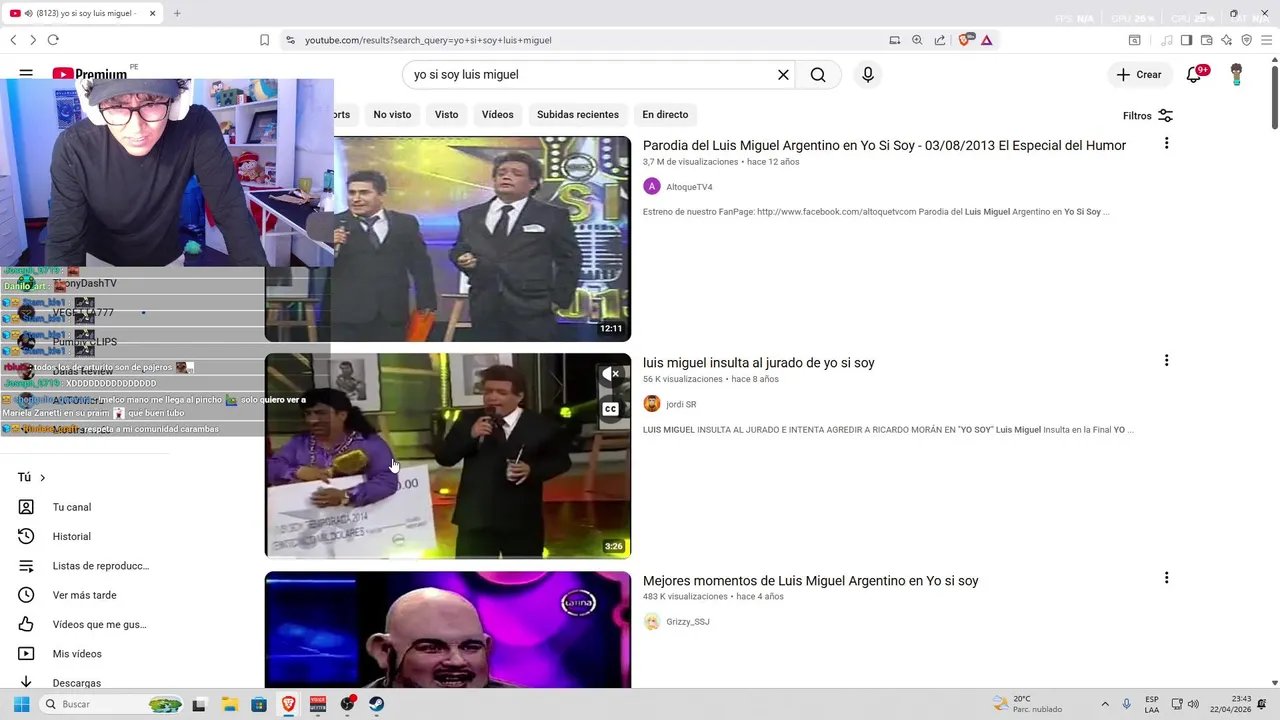Play the Mejores momentos thumbnail
1280x720 pixels.
click(448, 630)
